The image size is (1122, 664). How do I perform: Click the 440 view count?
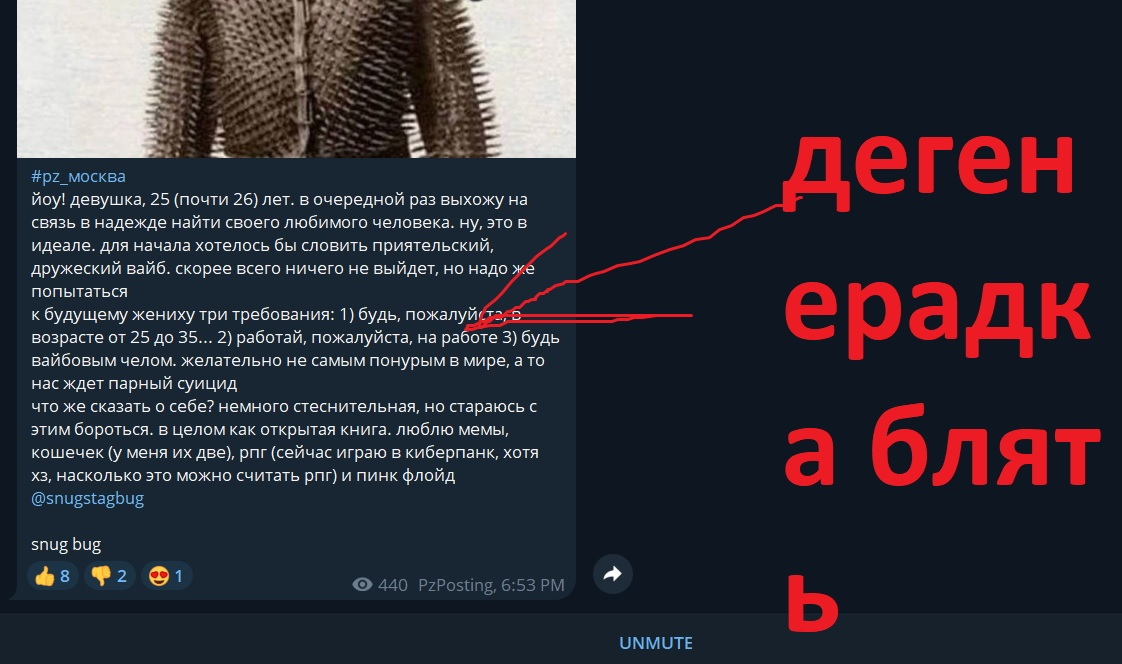pyautogui.click(x=392, y=585)
